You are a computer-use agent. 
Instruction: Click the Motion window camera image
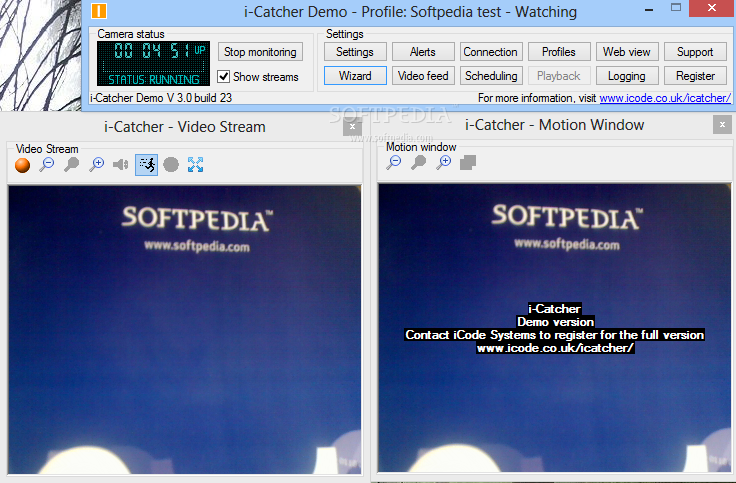(554, 327)
